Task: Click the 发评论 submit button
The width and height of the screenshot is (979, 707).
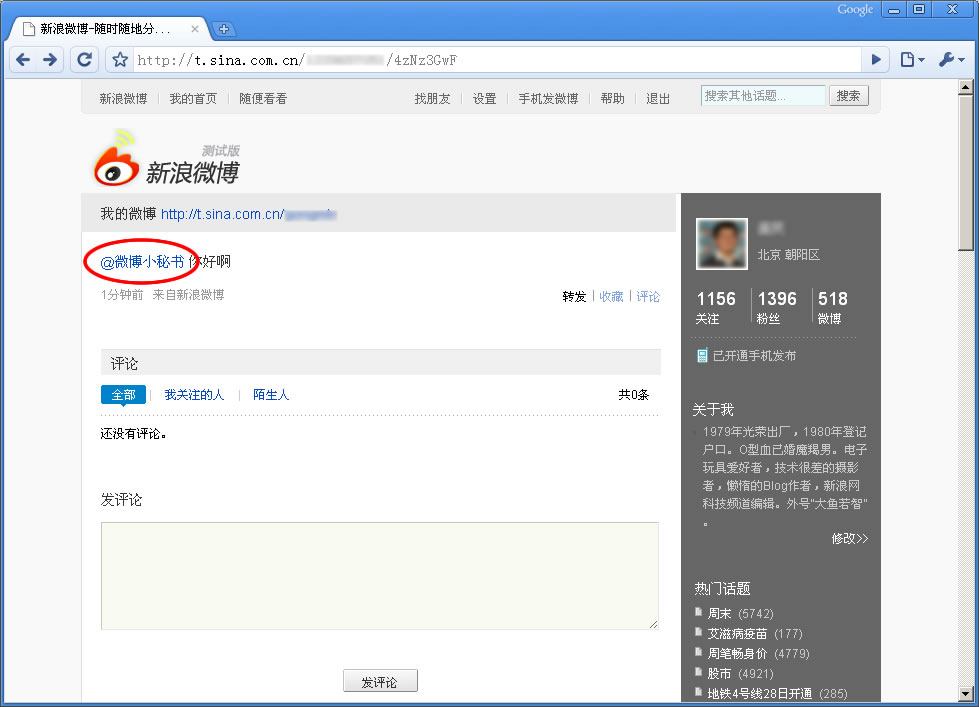Action: click(x=380, y=681)
